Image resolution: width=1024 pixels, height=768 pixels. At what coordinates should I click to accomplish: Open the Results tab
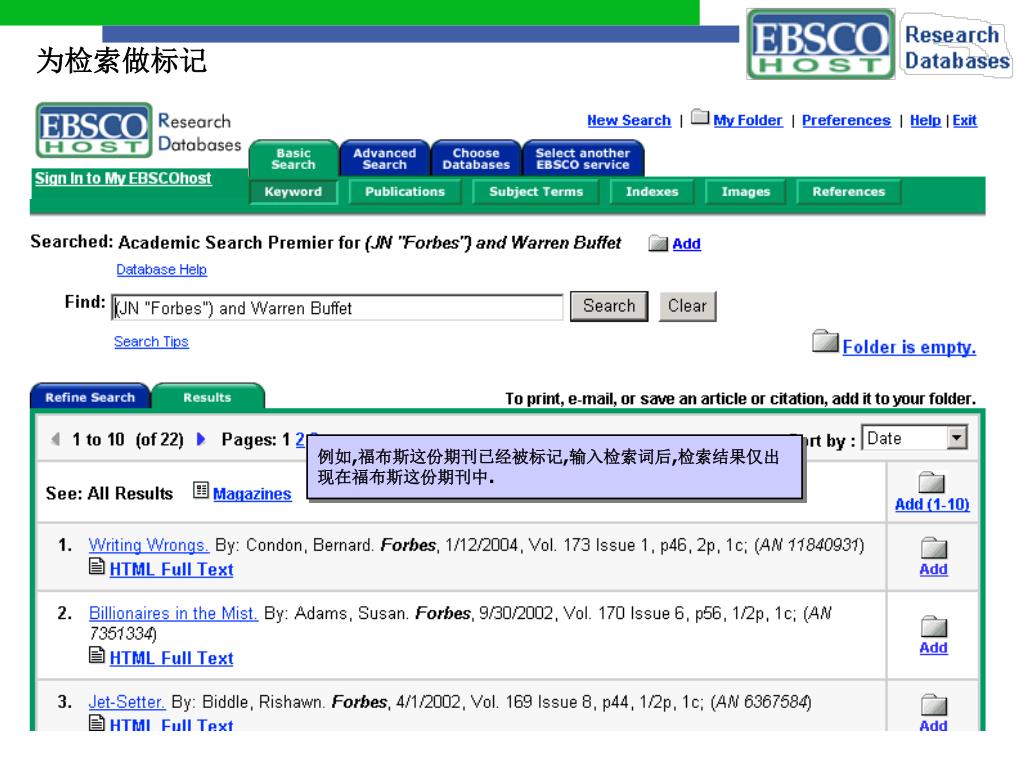(x=208, y=397)
